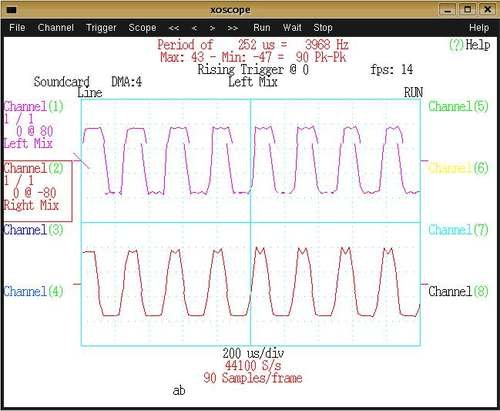Click the single < timebase button

[195, 28]
